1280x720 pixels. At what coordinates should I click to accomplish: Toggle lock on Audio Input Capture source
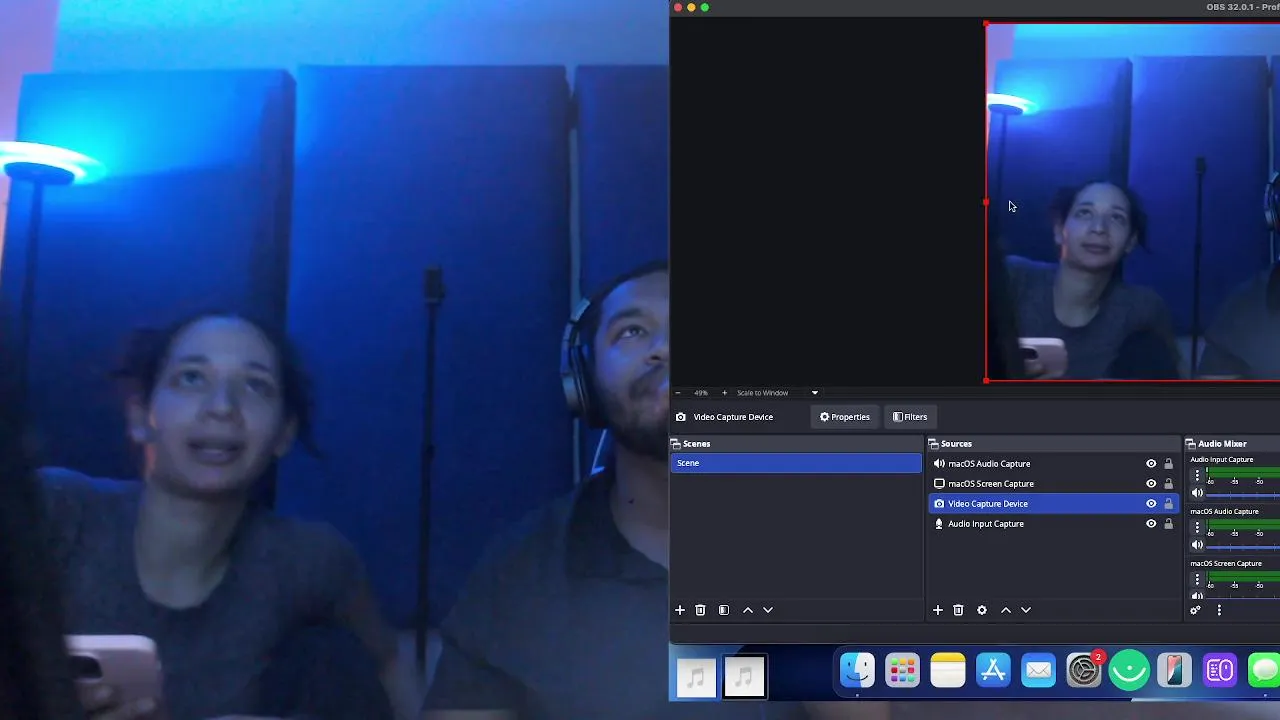[x=1168, y=524]
